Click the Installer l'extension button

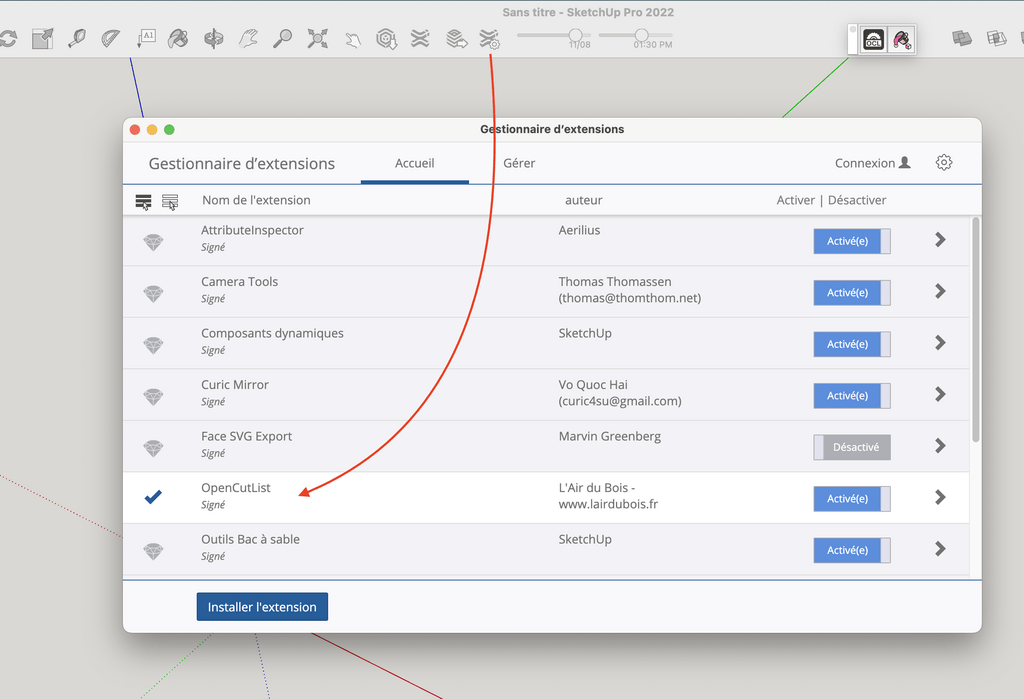[263, 607]
